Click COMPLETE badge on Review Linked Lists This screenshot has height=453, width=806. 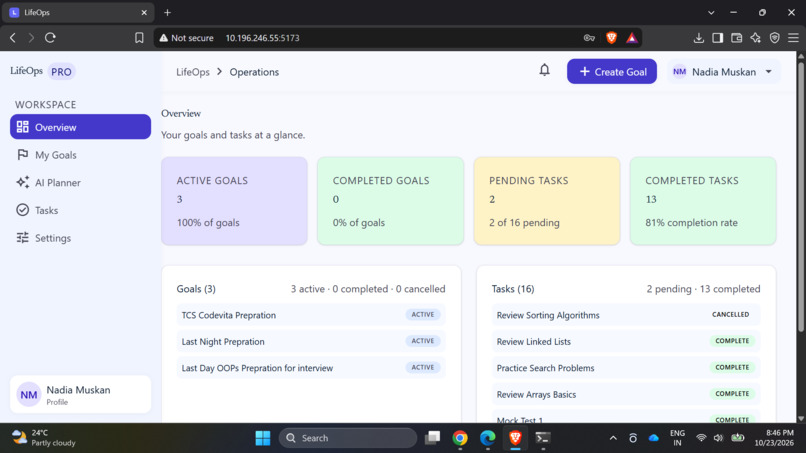[732, 341]
